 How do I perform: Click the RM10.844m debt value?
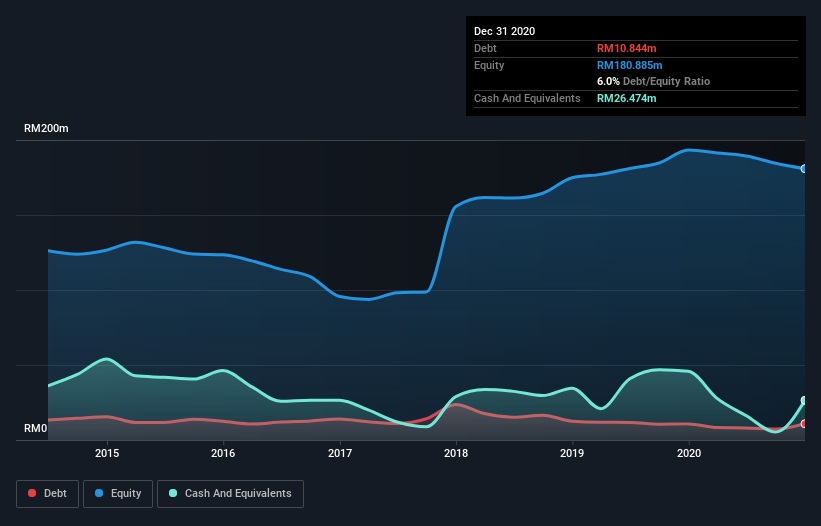626,48
